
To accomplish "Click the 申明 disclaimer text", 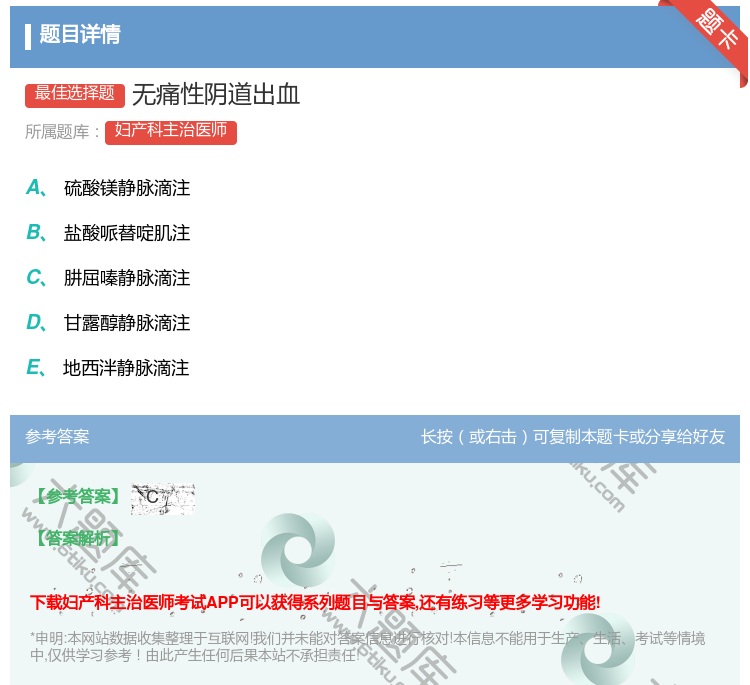I will pos(367,646).
